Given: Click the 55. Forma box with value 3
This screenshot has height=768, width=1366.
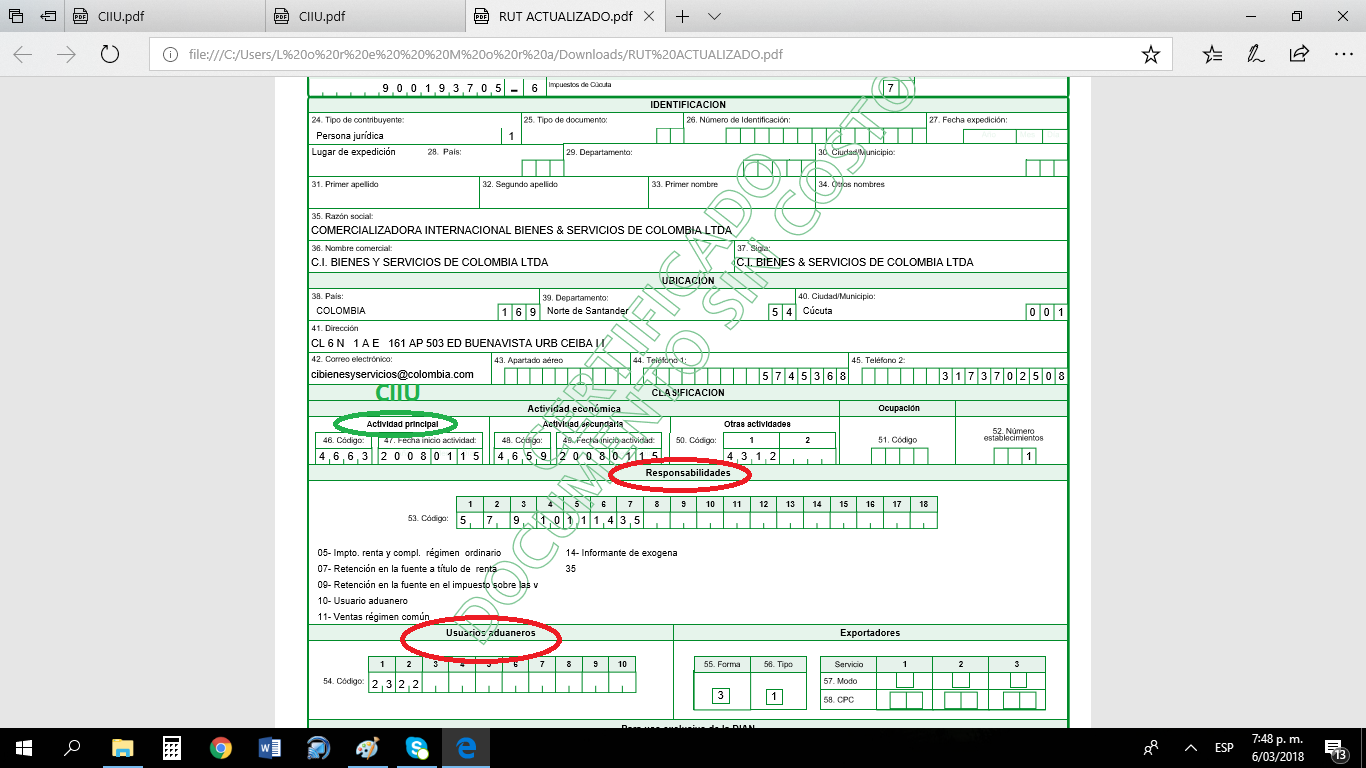Looking at the screenshot, I should point(721,696).
